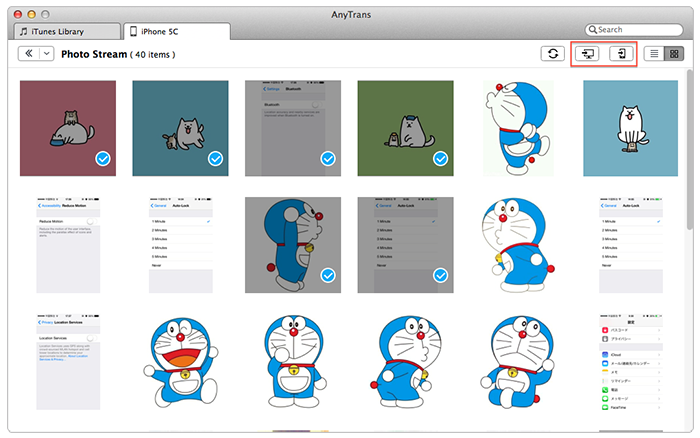Click the Search field

pos(634,30)
